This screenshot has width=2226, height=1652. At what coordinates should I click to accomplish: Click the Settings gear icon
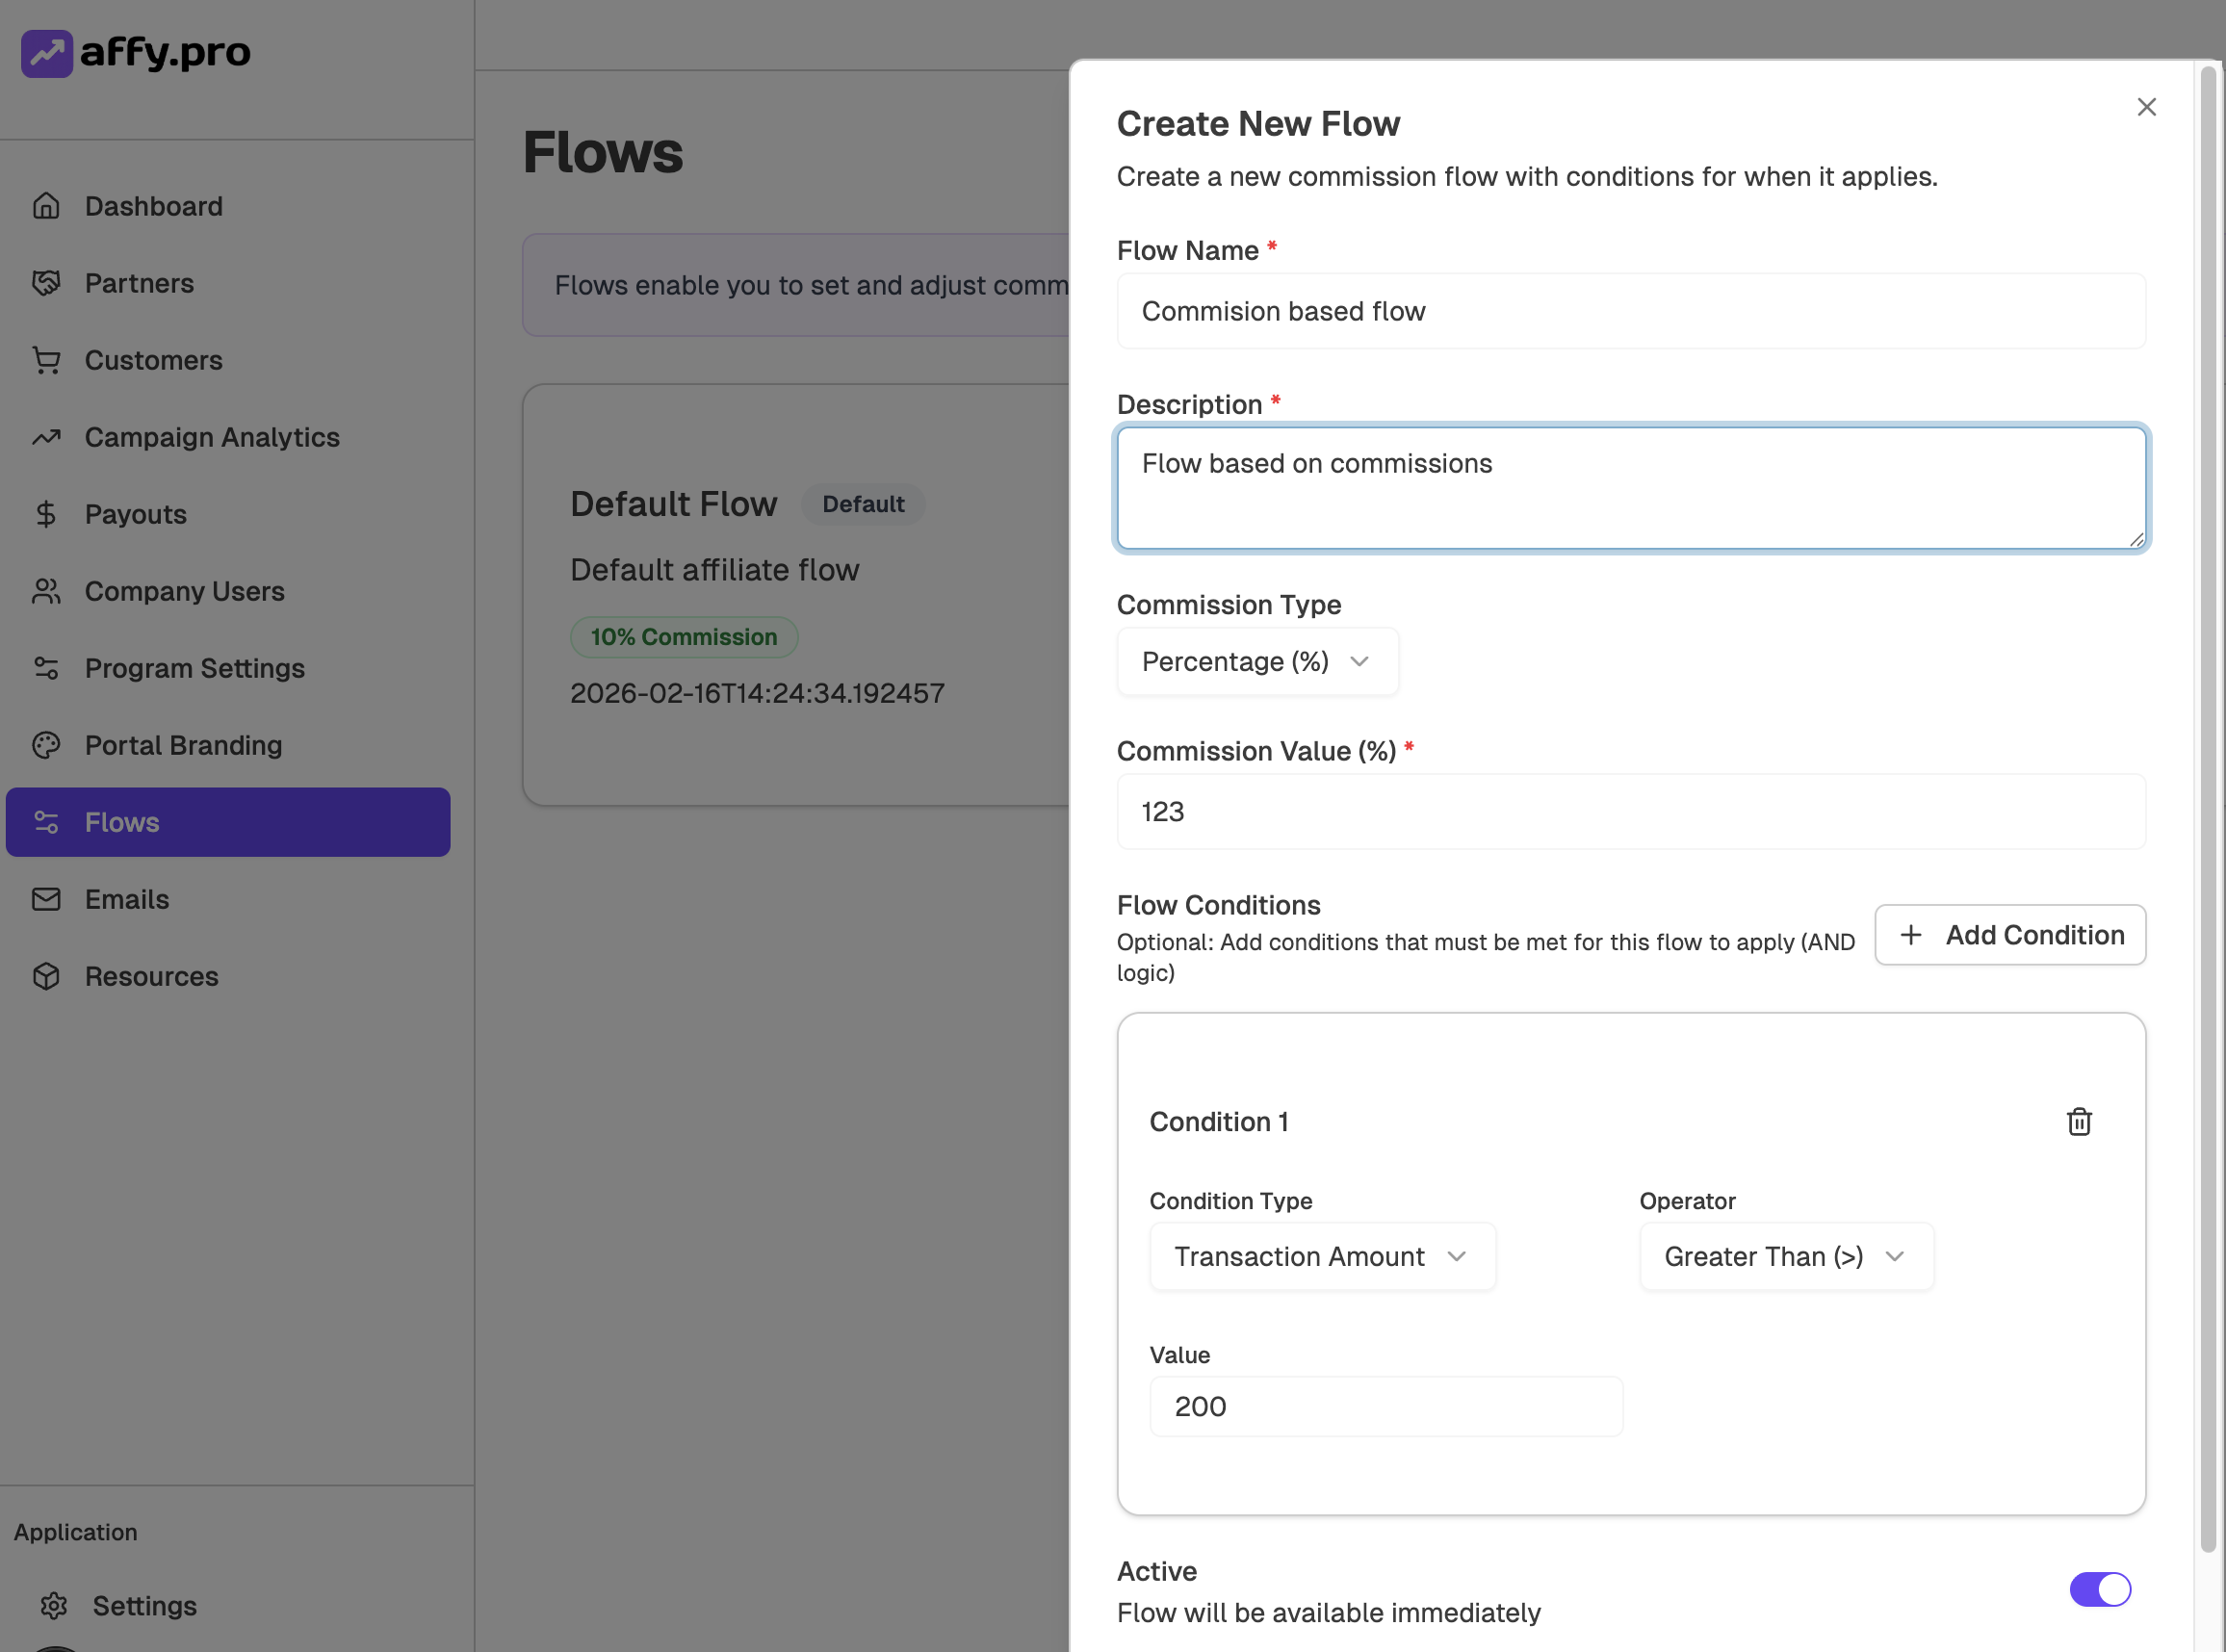coord(54,1605)
